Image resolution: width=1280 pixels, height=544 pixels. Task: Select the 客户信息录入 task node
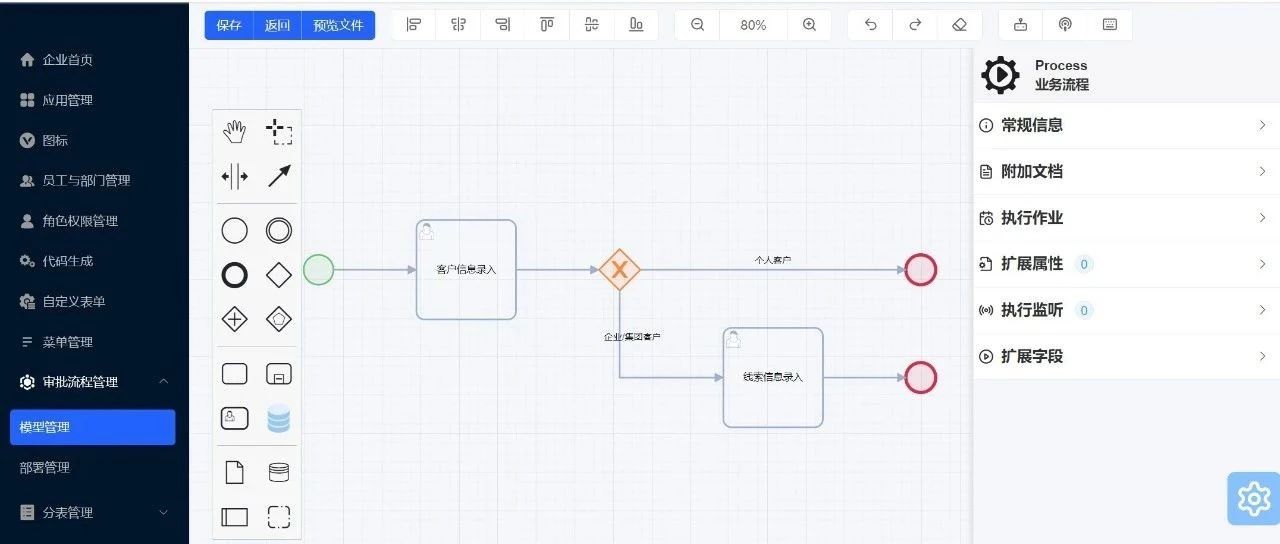tap(466, 269)
